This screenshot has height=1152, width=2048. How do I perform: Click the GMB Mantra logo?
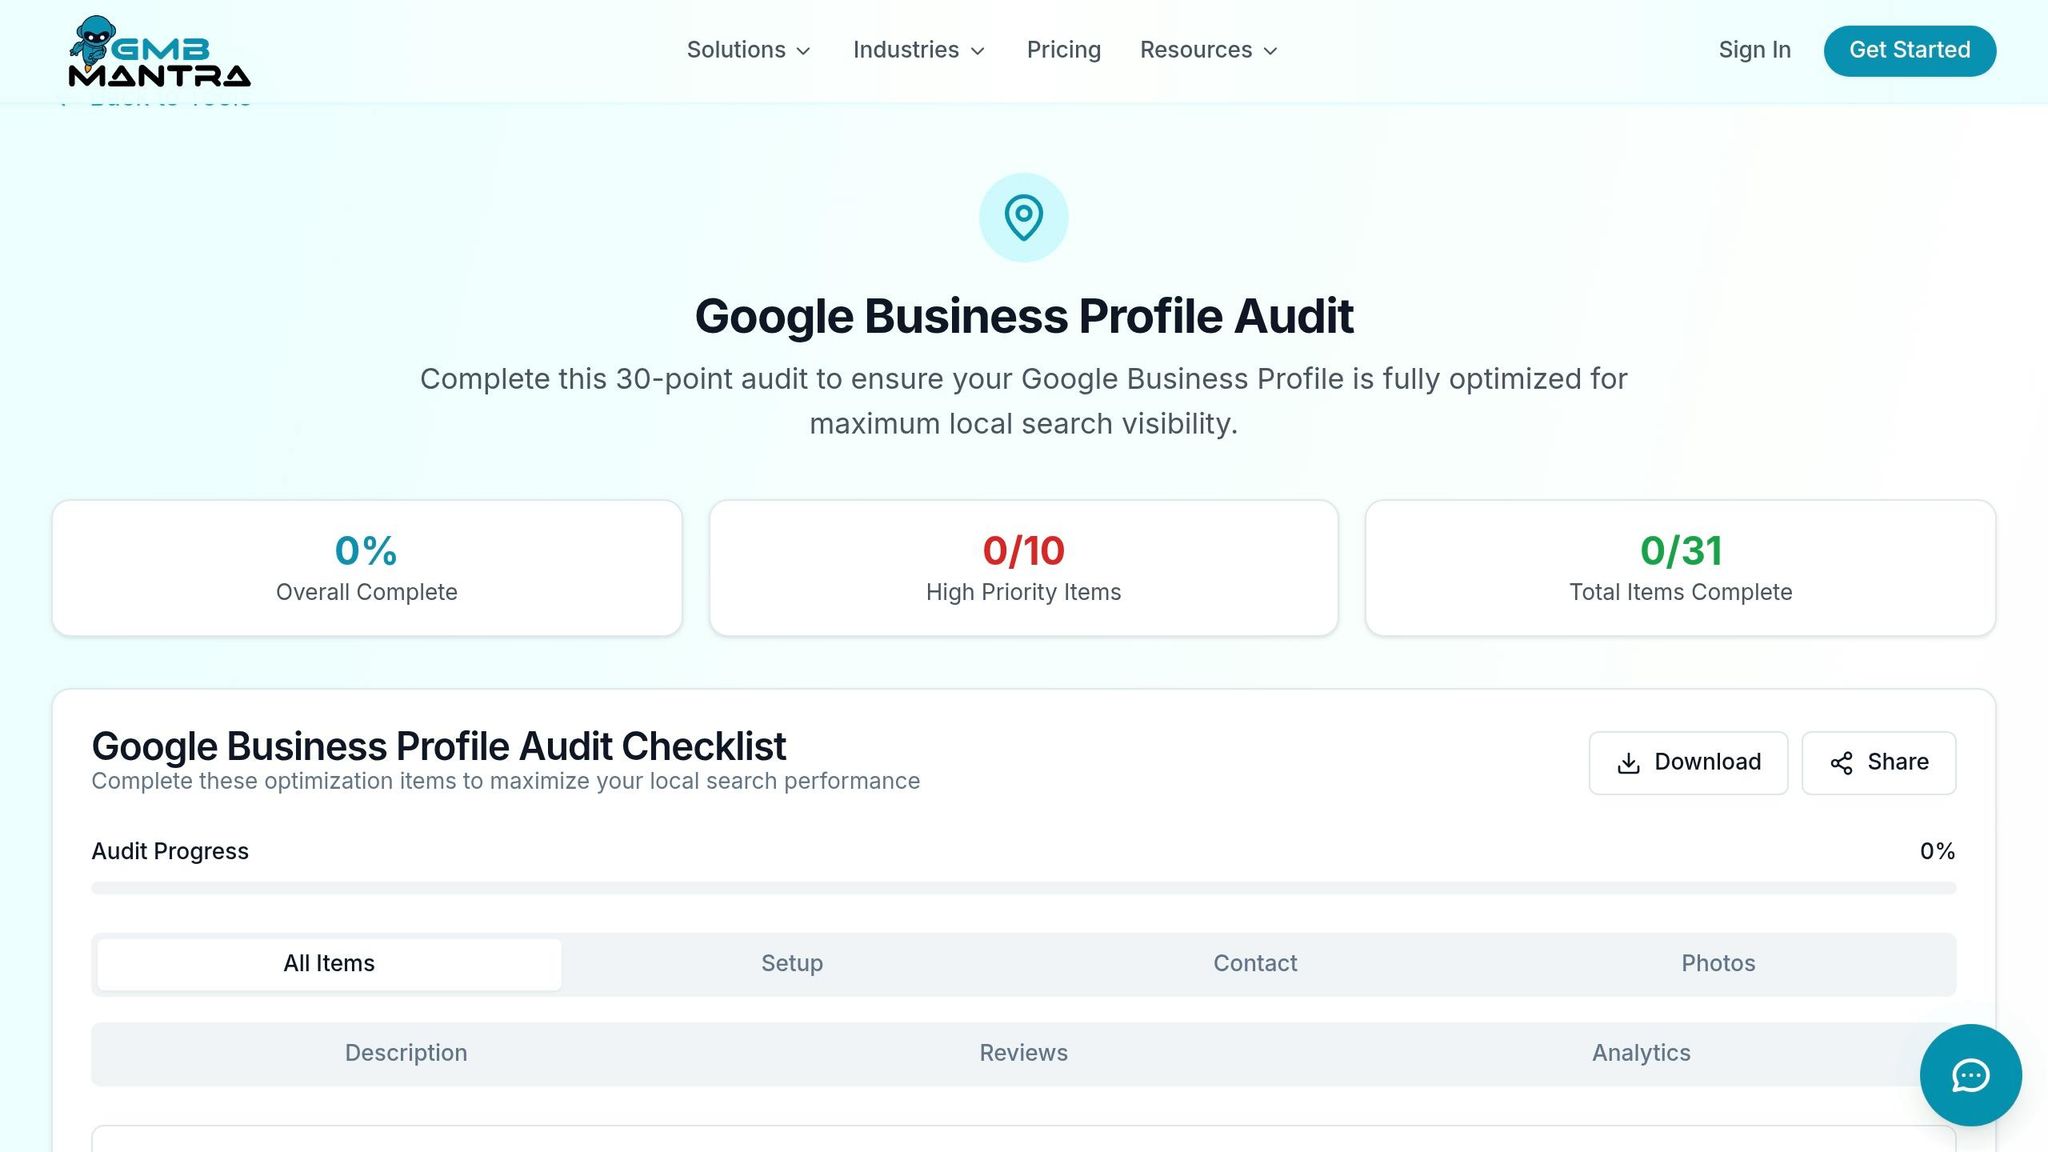(159, 51)
